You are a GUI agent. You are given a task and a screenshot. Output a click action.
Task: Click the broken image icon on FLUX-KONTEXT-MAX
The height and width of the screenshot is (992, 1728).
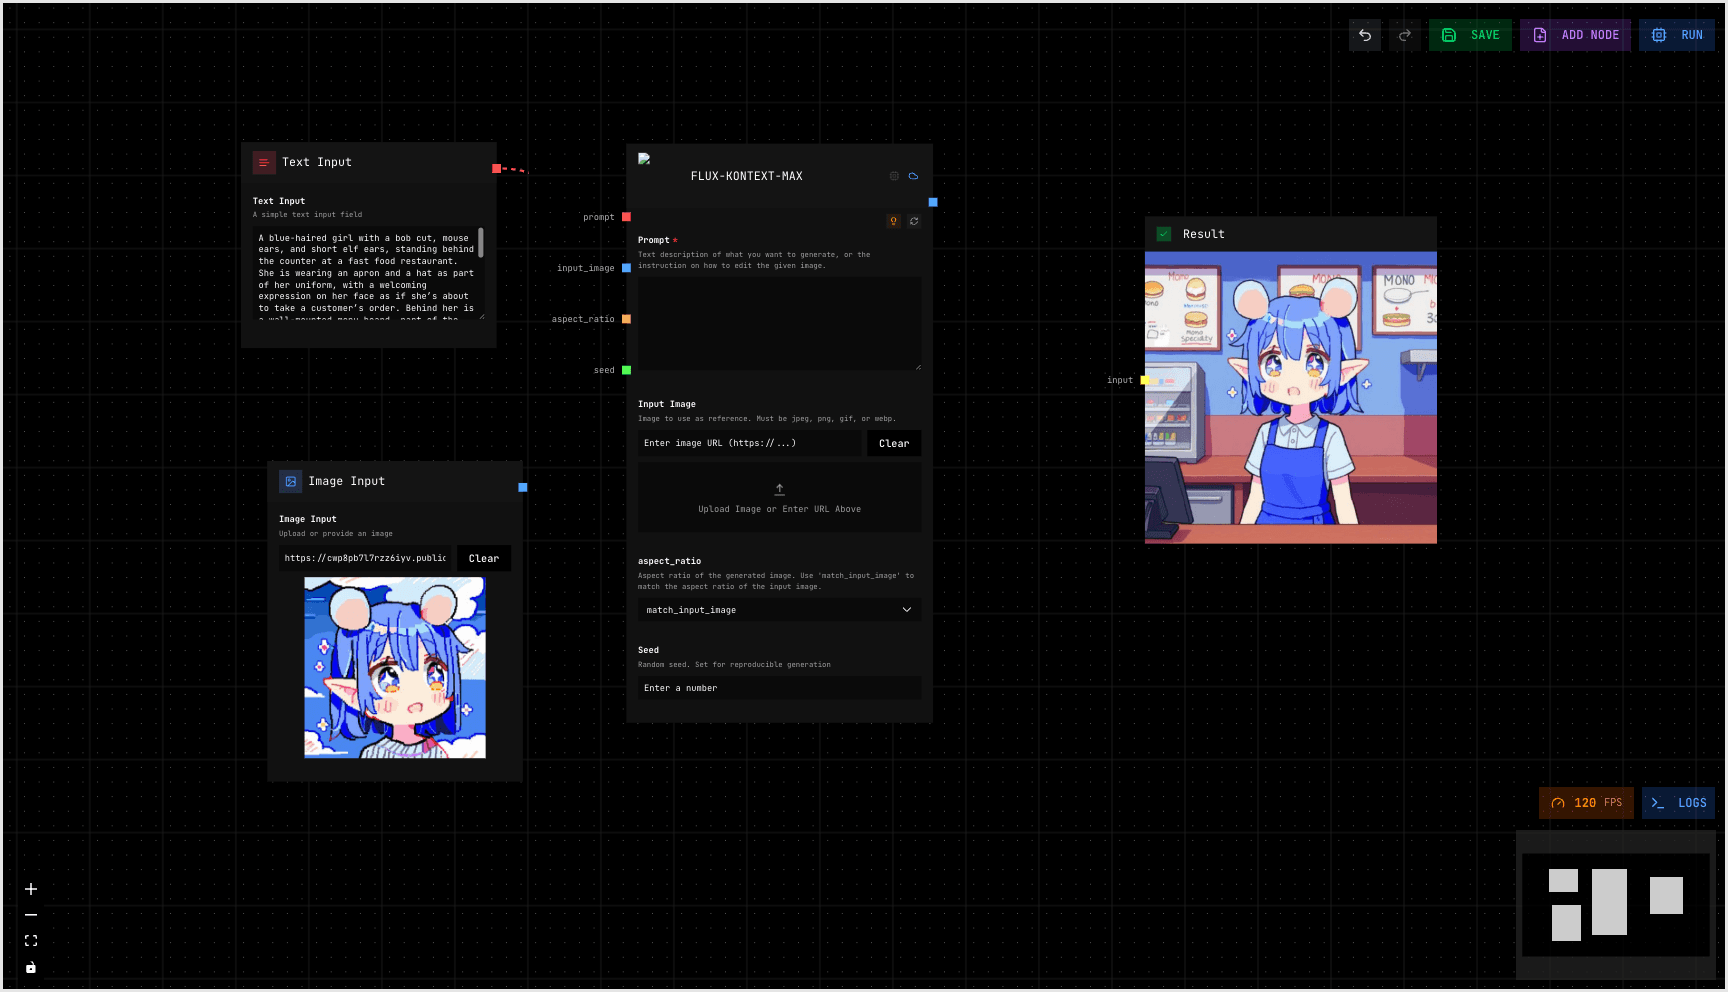[x=644, y=158]
